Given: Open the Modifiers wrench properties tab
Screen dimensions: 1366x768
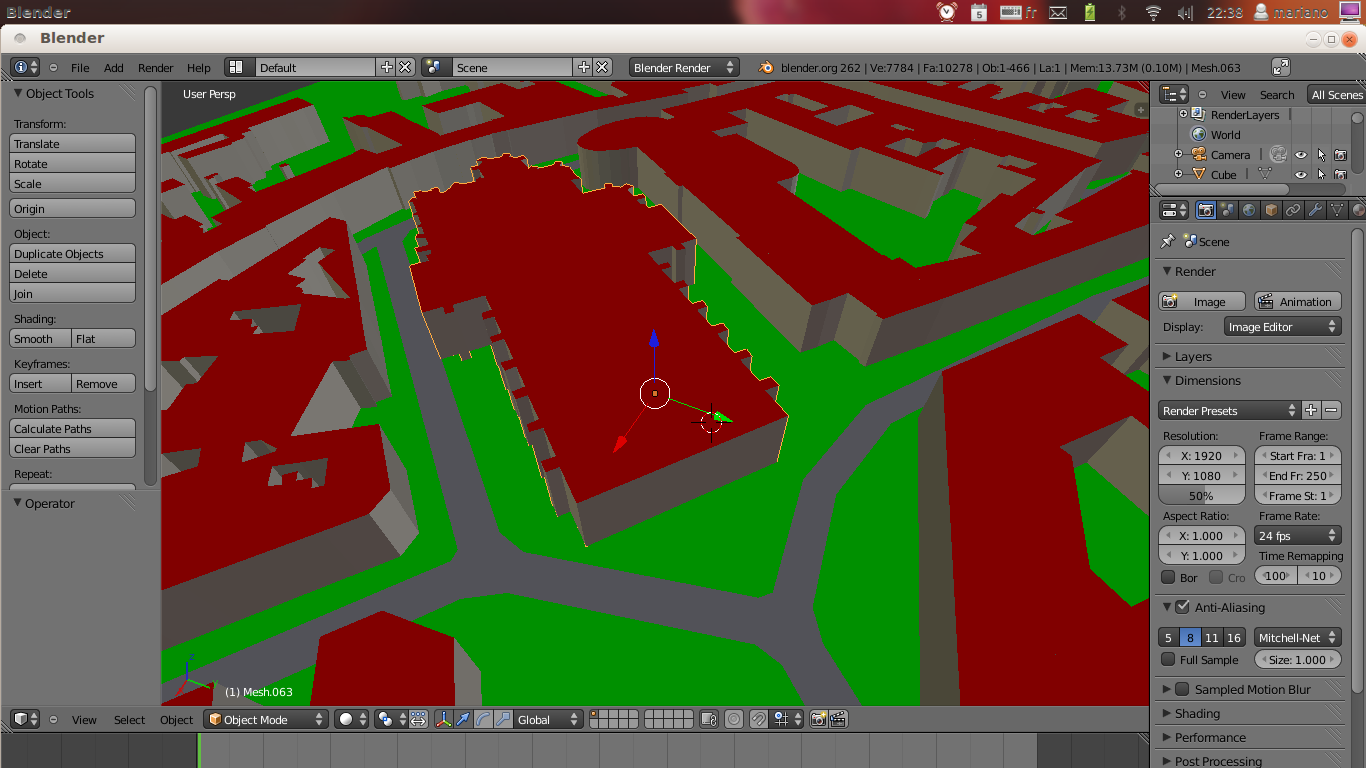Looking at the screenshot, I should pos(1315,210).
